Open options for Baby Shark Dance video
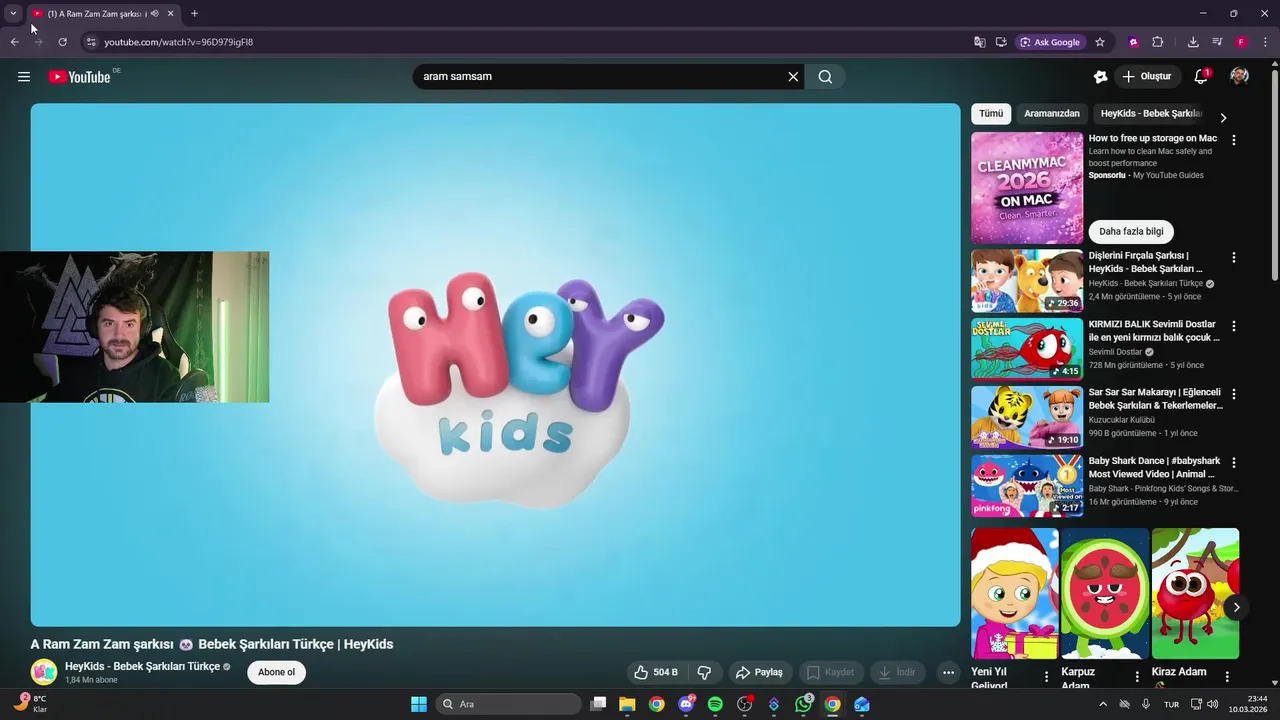Viewport: 1280px width, 720px height. [1233, 463]
